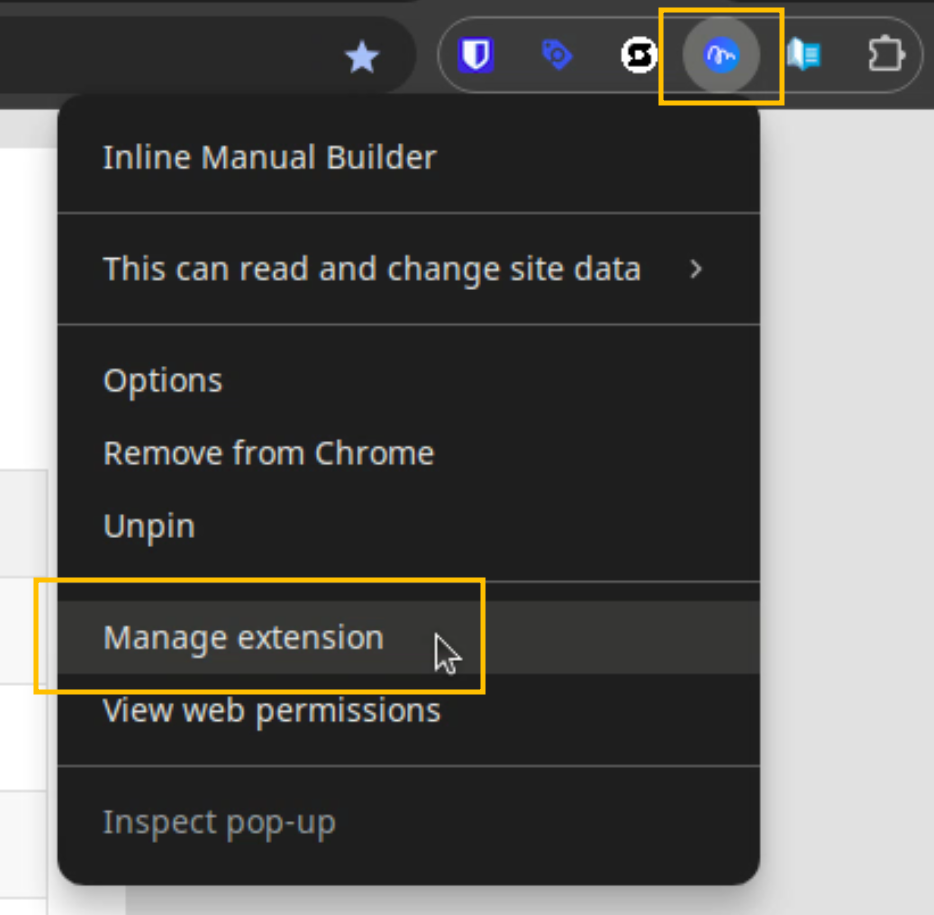
Task: Expand the site data submenu arrow
Action: pyautogui.click(x=696, y=269)
